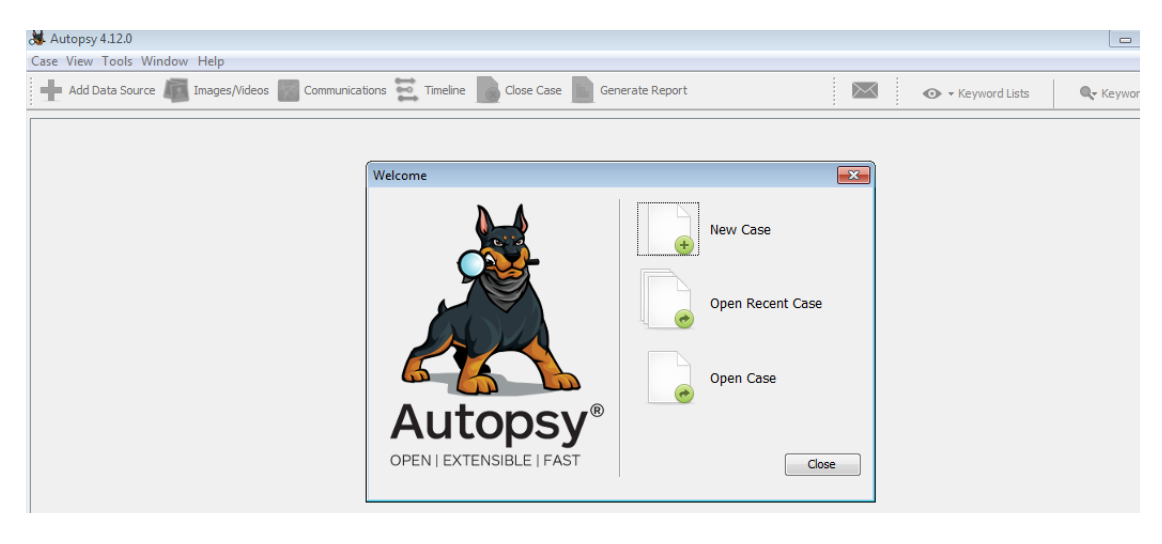Open the Images/Videos gallery icon
This screenshot has width=1162, height=544.
(176, 90)
